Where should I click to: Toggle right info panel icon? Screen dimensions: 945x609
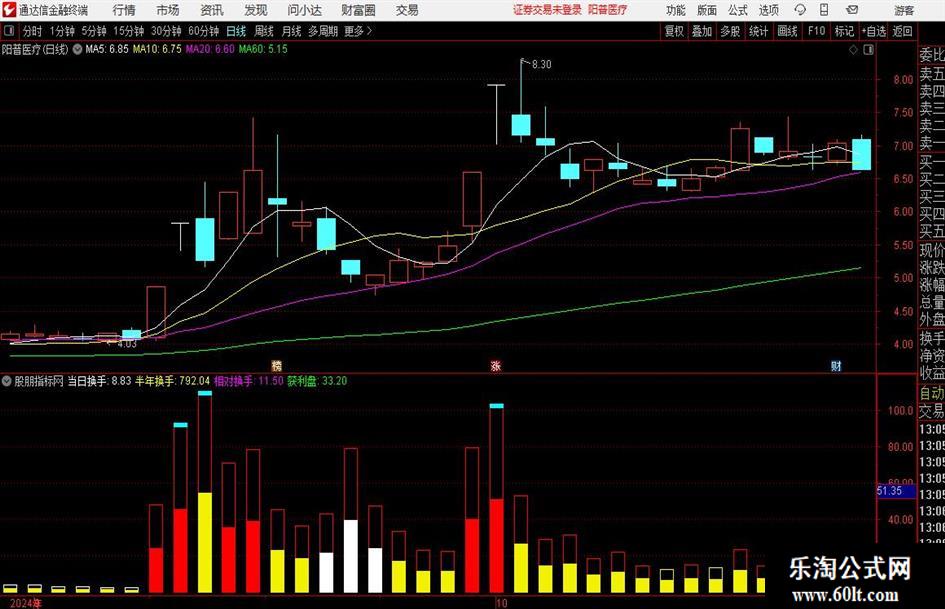click(x=868, y=50)
